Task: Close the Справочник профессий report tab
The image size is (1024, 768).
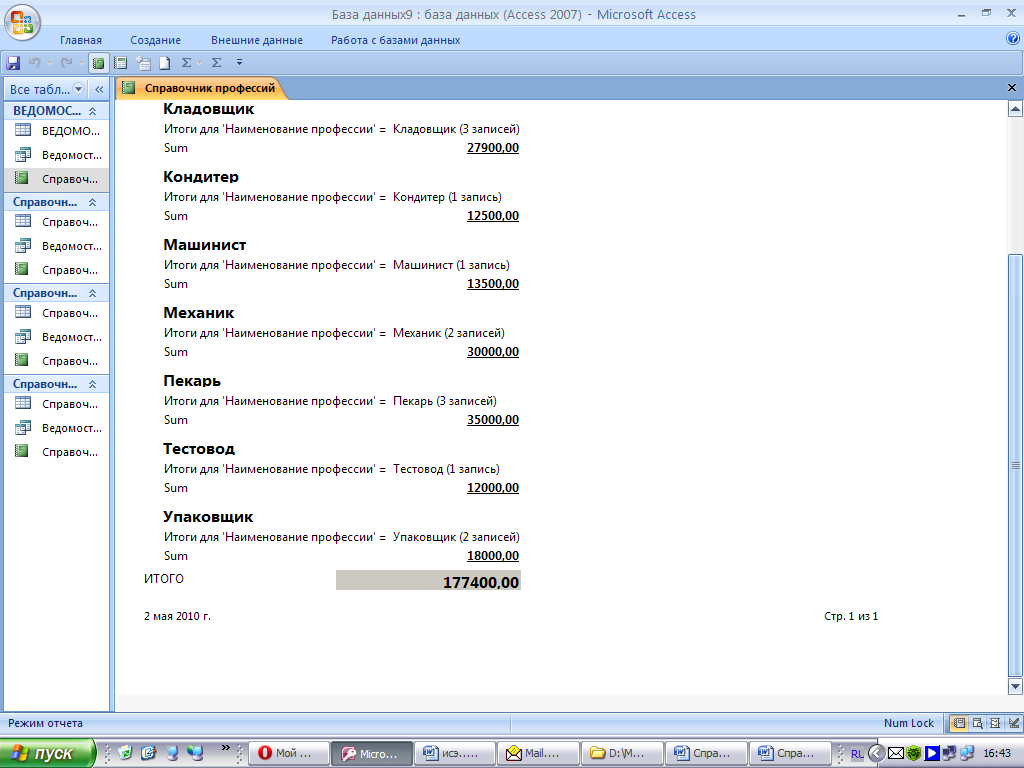Action: (1012, 88)
